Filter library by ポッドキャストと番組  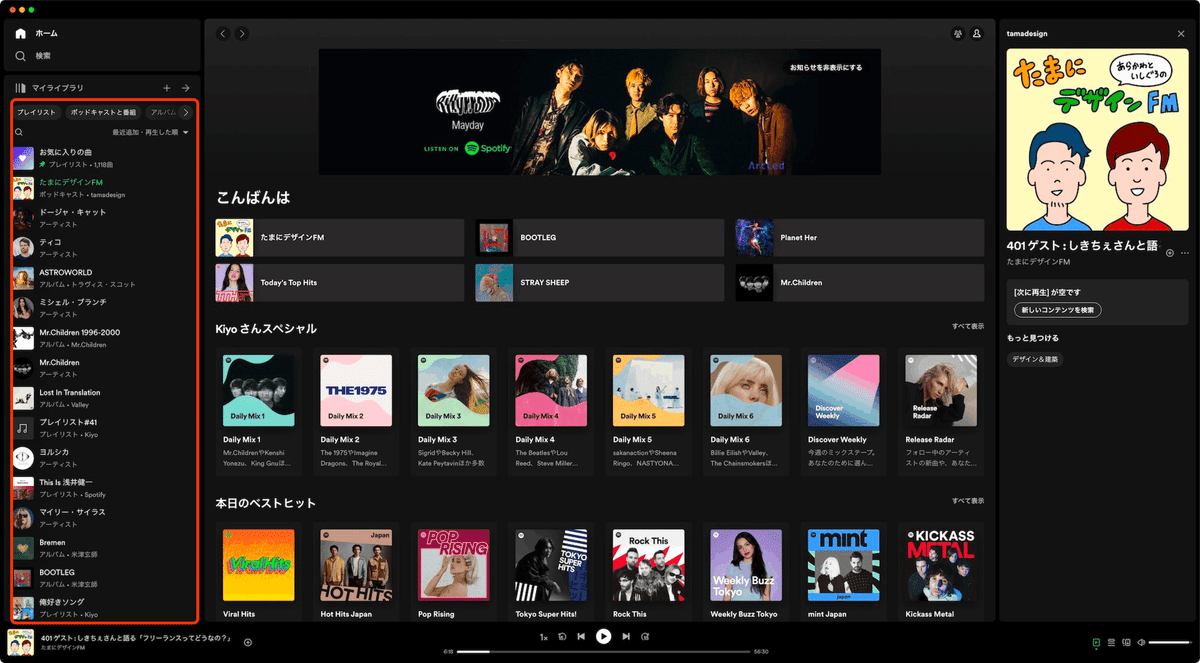(x=103, y=112)
